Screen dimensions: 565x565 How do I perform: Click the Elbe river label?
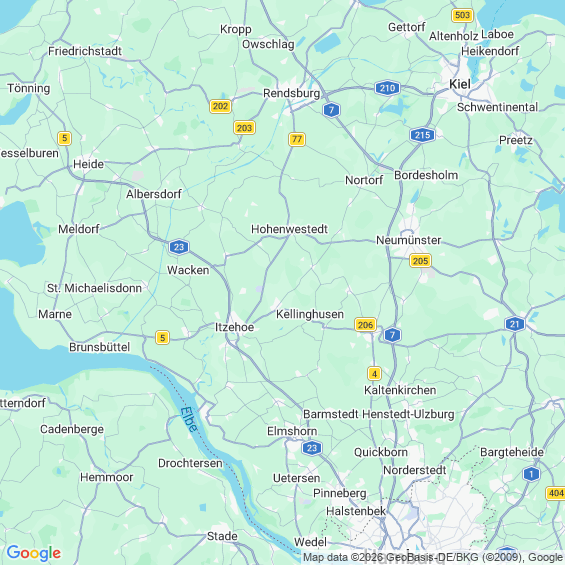coord(189,419)
